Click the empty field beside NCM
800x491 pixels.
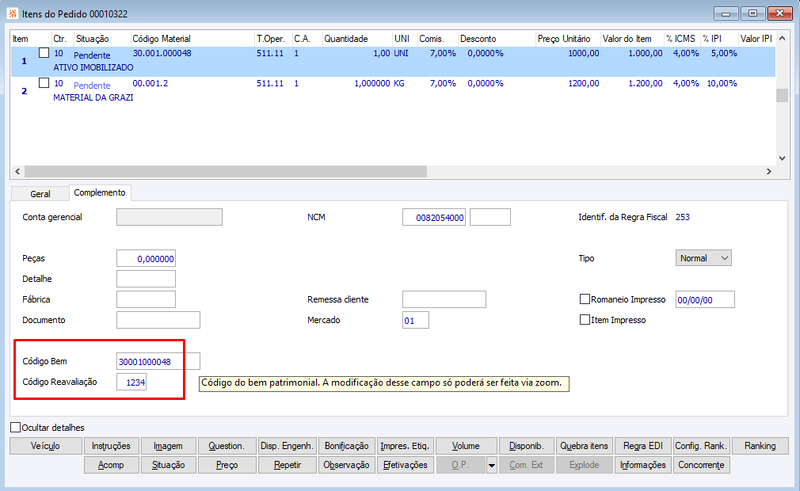490,217
